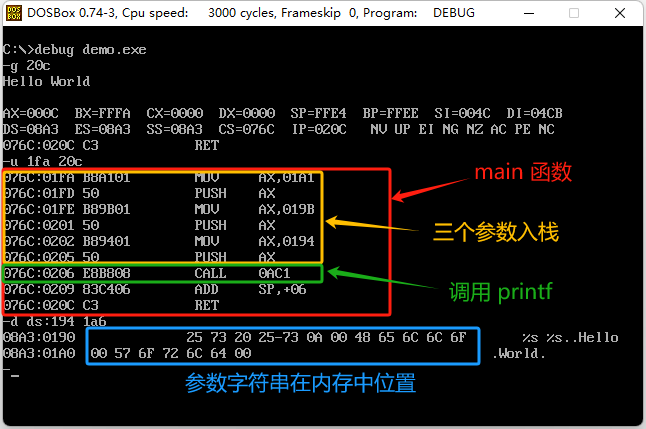Click the '-d ds:194 1a6' command line
This screenshot has width=646, height=429.
[x=55, y=321]
